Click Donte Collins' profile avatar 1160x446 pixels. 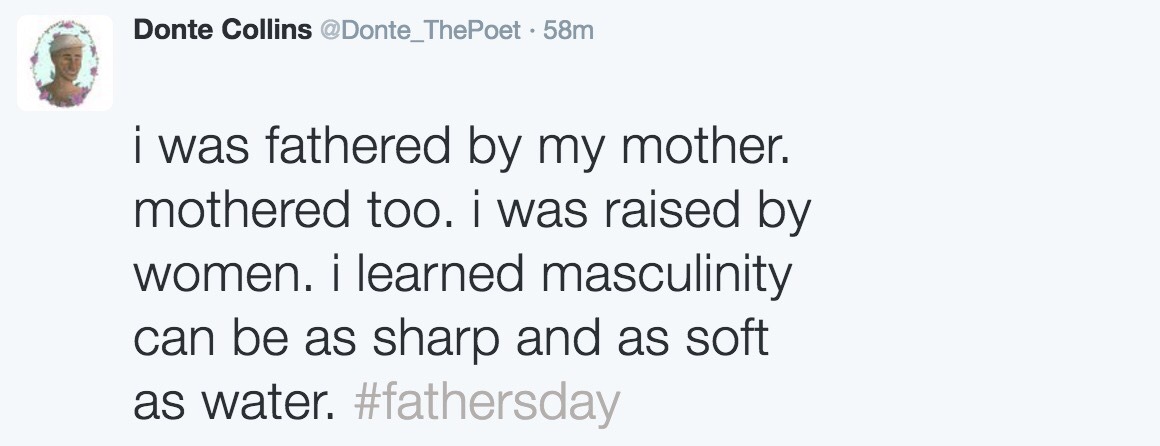click(65, 63)
